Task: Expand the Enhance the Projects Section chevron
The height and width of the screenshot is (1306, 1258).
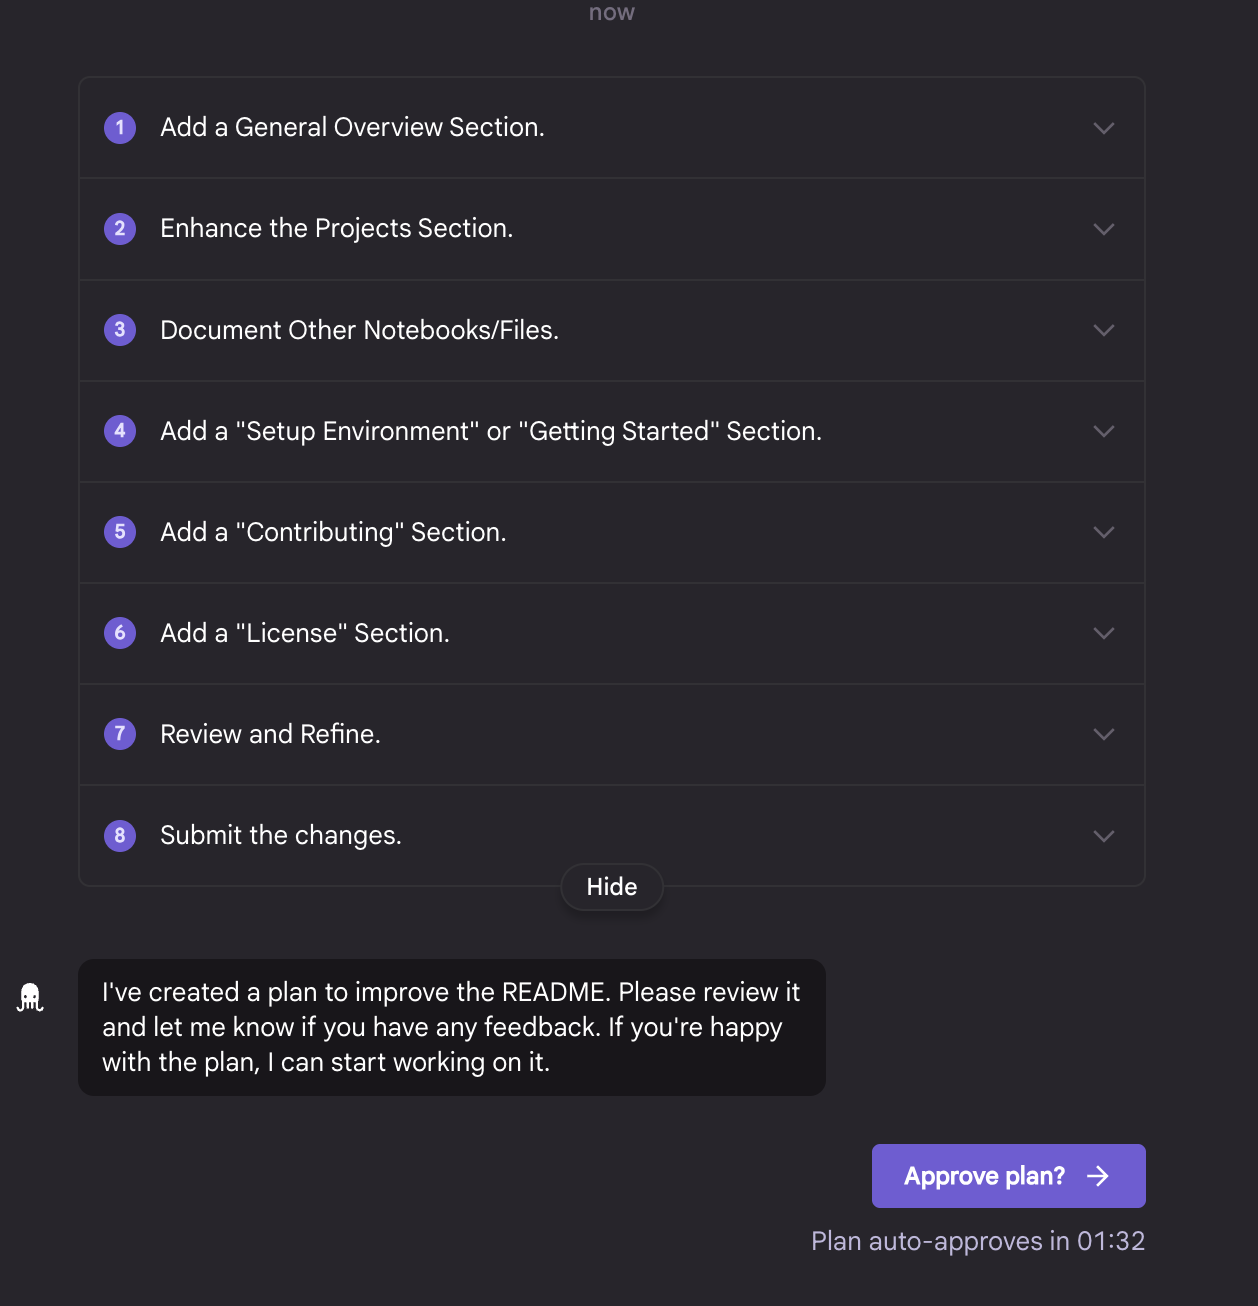Action: click(1104, 229)
